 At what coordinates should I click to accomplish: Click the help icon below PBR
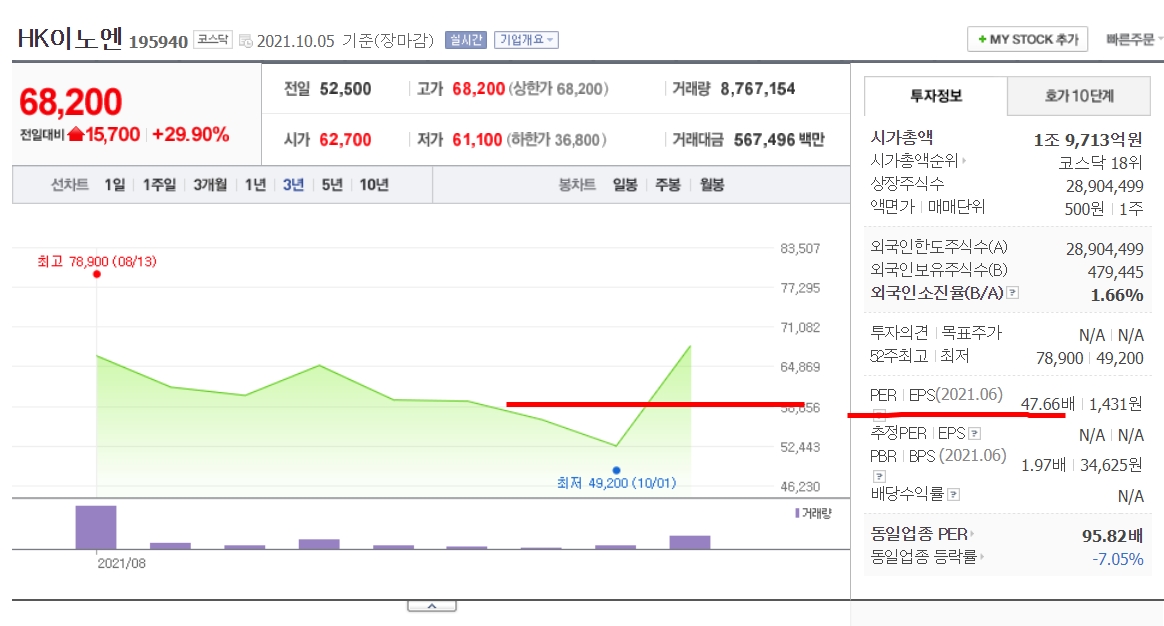[x=879, y=476]
